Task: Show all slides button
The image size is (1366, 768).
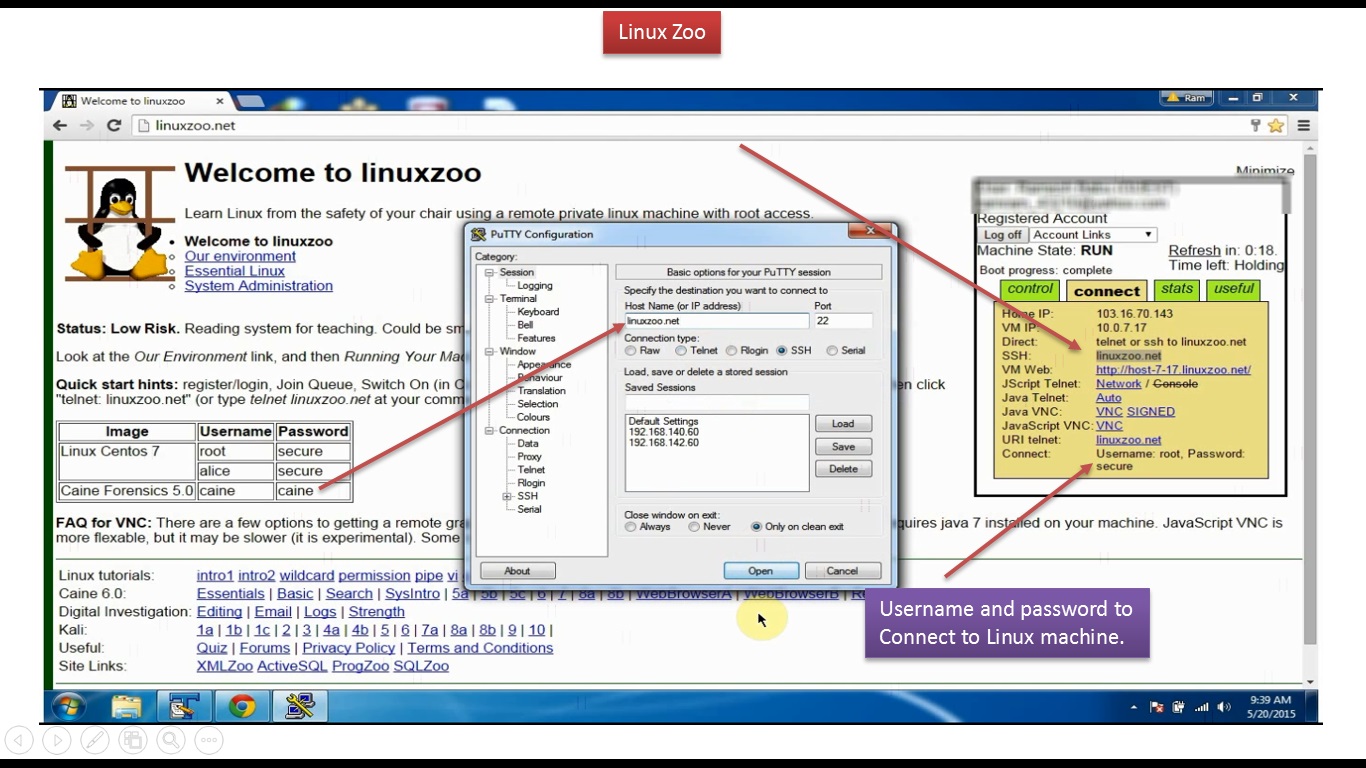Action: (x=133, y=740)
